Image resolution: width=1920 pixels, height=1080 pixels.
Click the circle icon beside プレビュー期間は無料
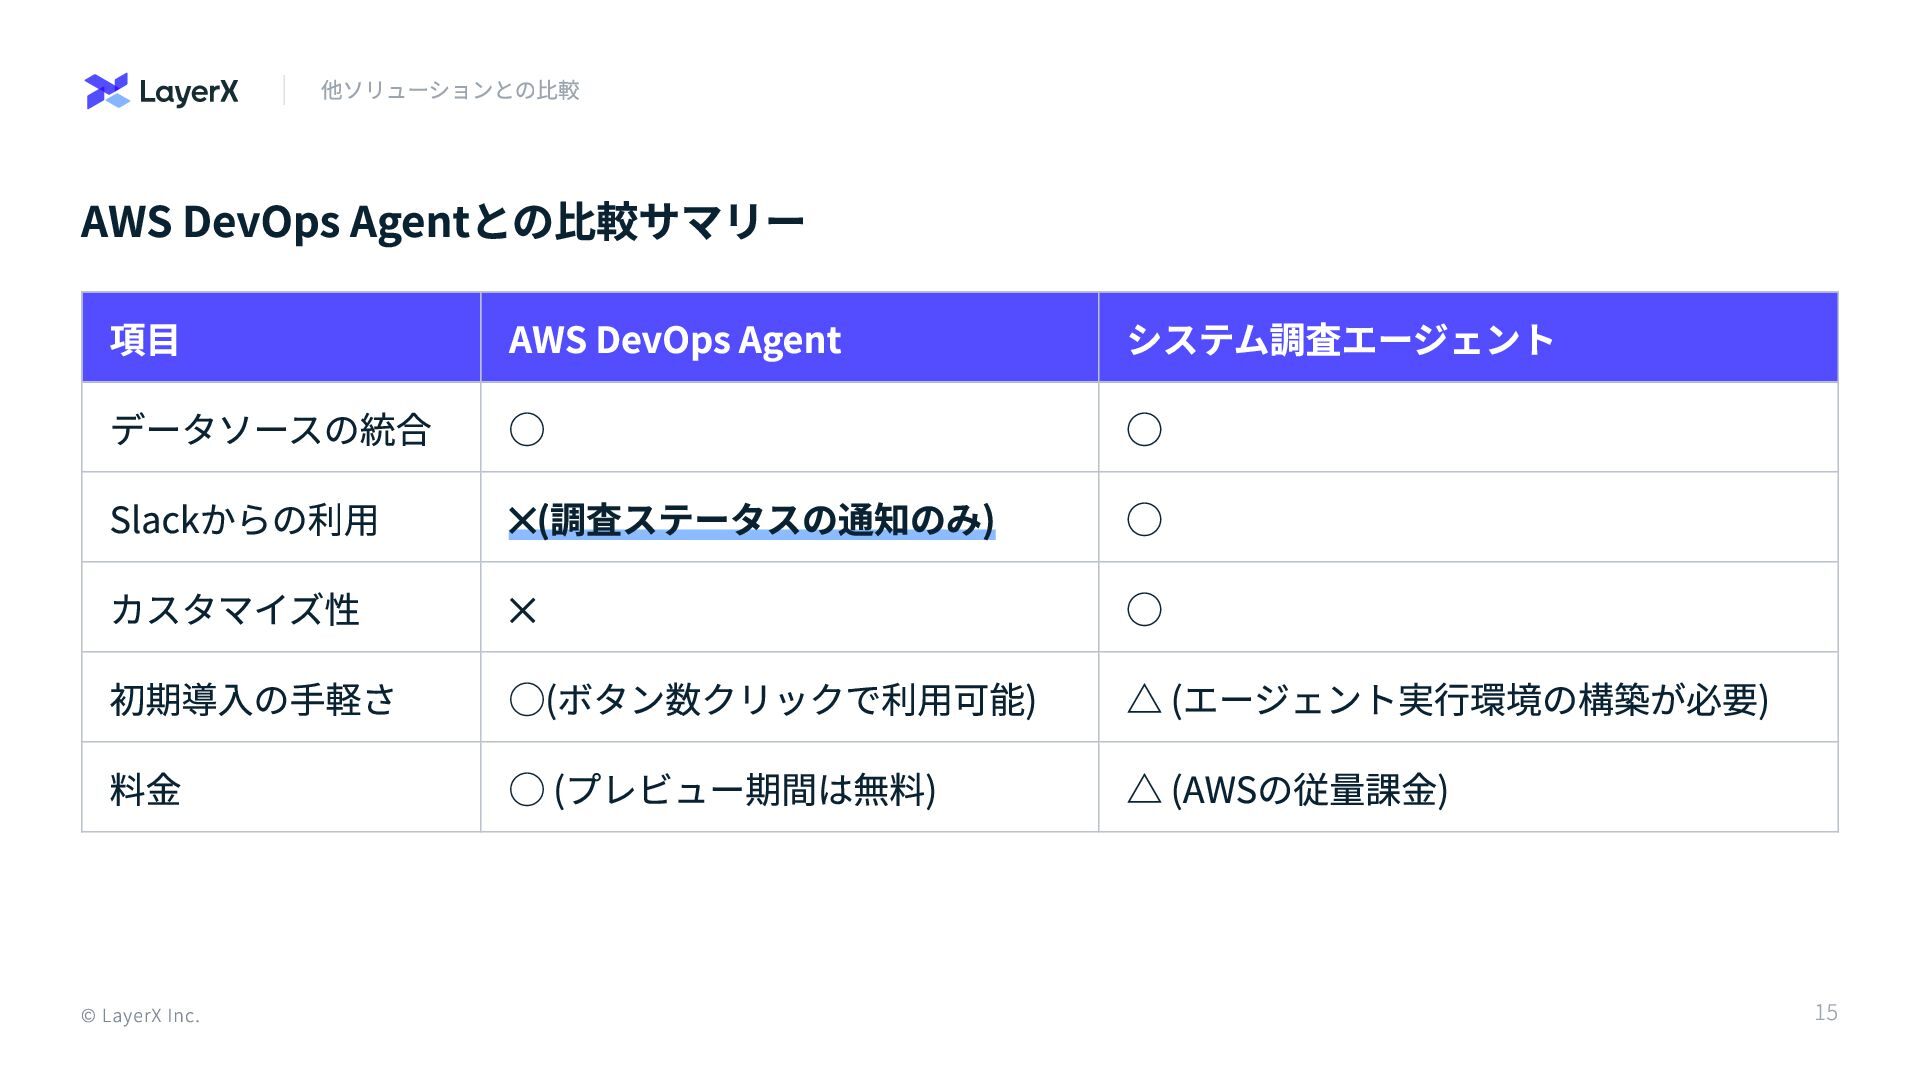[x=527, y=790]
